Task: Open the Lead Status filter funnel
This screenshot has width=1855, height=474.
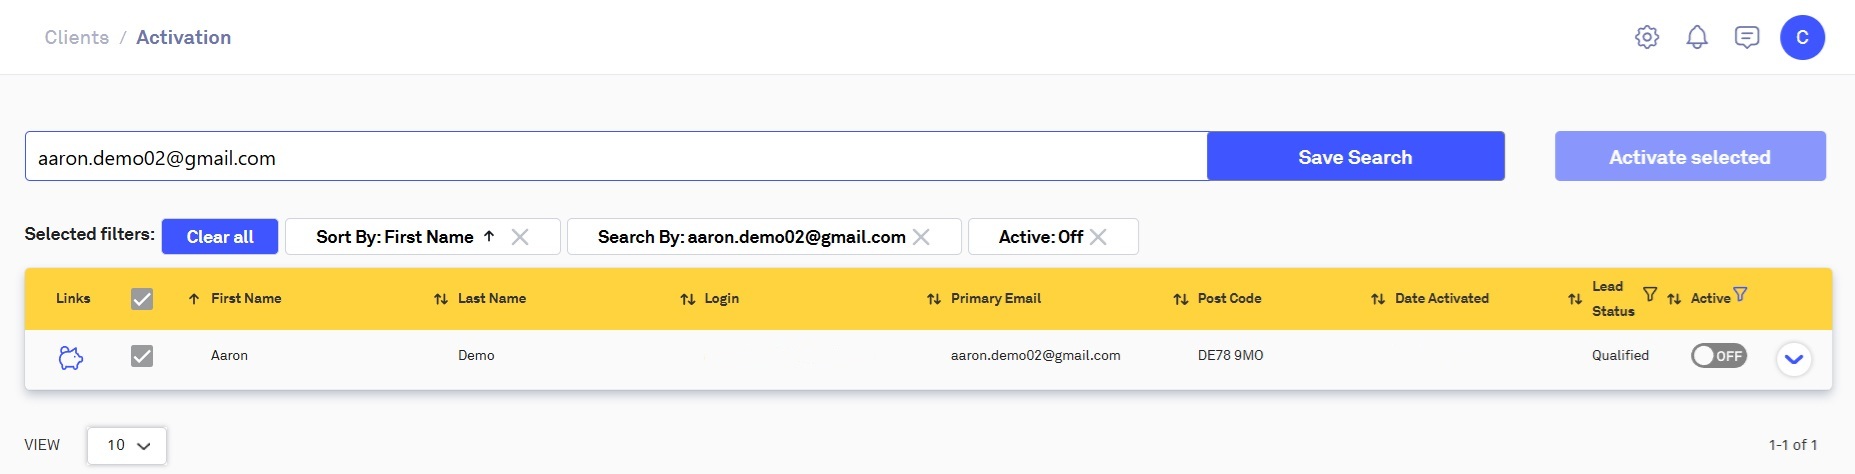Action: pos(1650,294)
